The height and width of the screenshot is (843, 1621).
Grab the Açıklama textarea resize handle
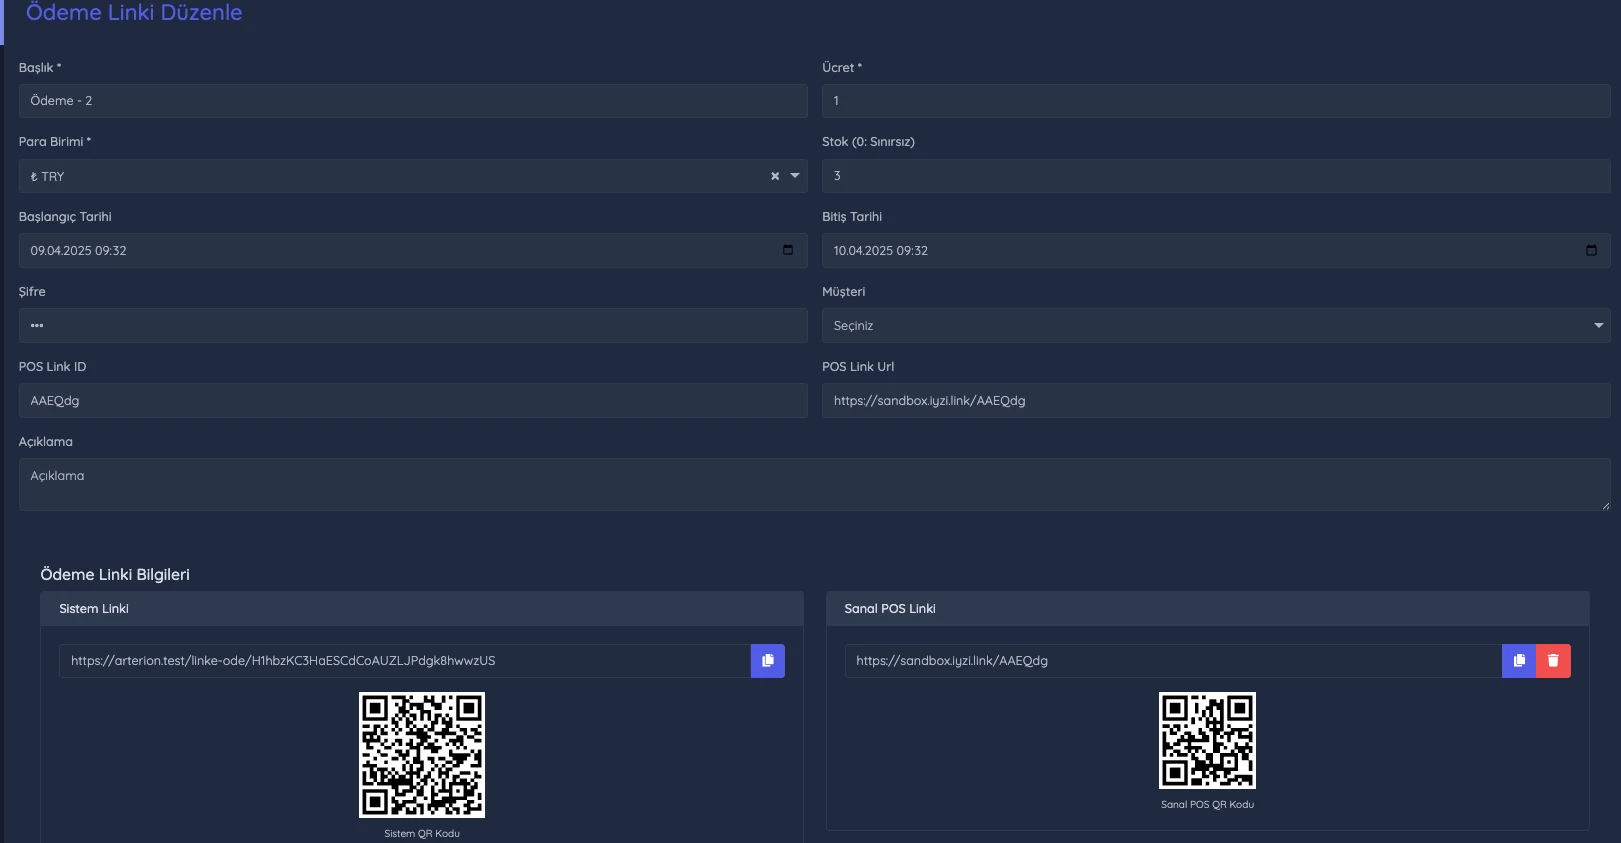[1605, 506]
